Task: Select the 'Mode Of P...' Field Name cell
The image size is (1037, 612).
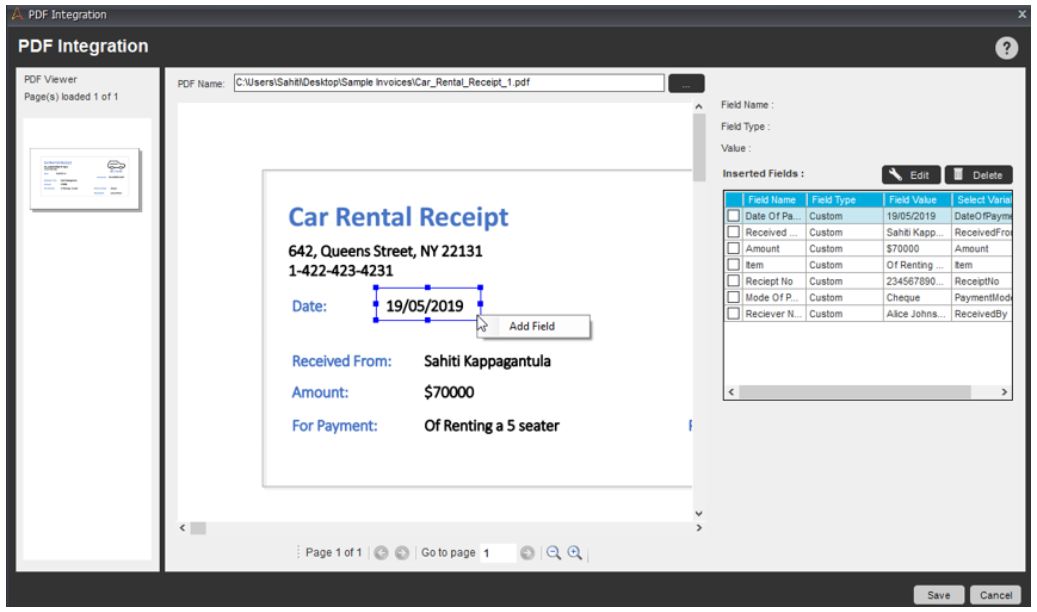Action: click(x=774, y=298)
